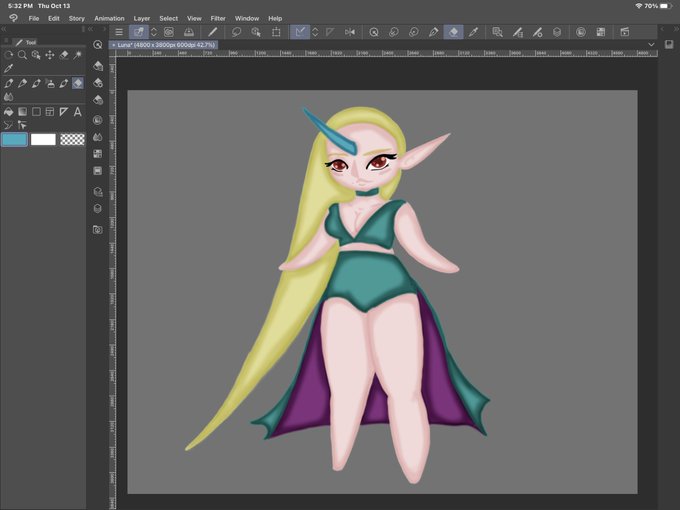
Task: Select the Auto select magic wand tool
Action: click(x=78, y=55)
